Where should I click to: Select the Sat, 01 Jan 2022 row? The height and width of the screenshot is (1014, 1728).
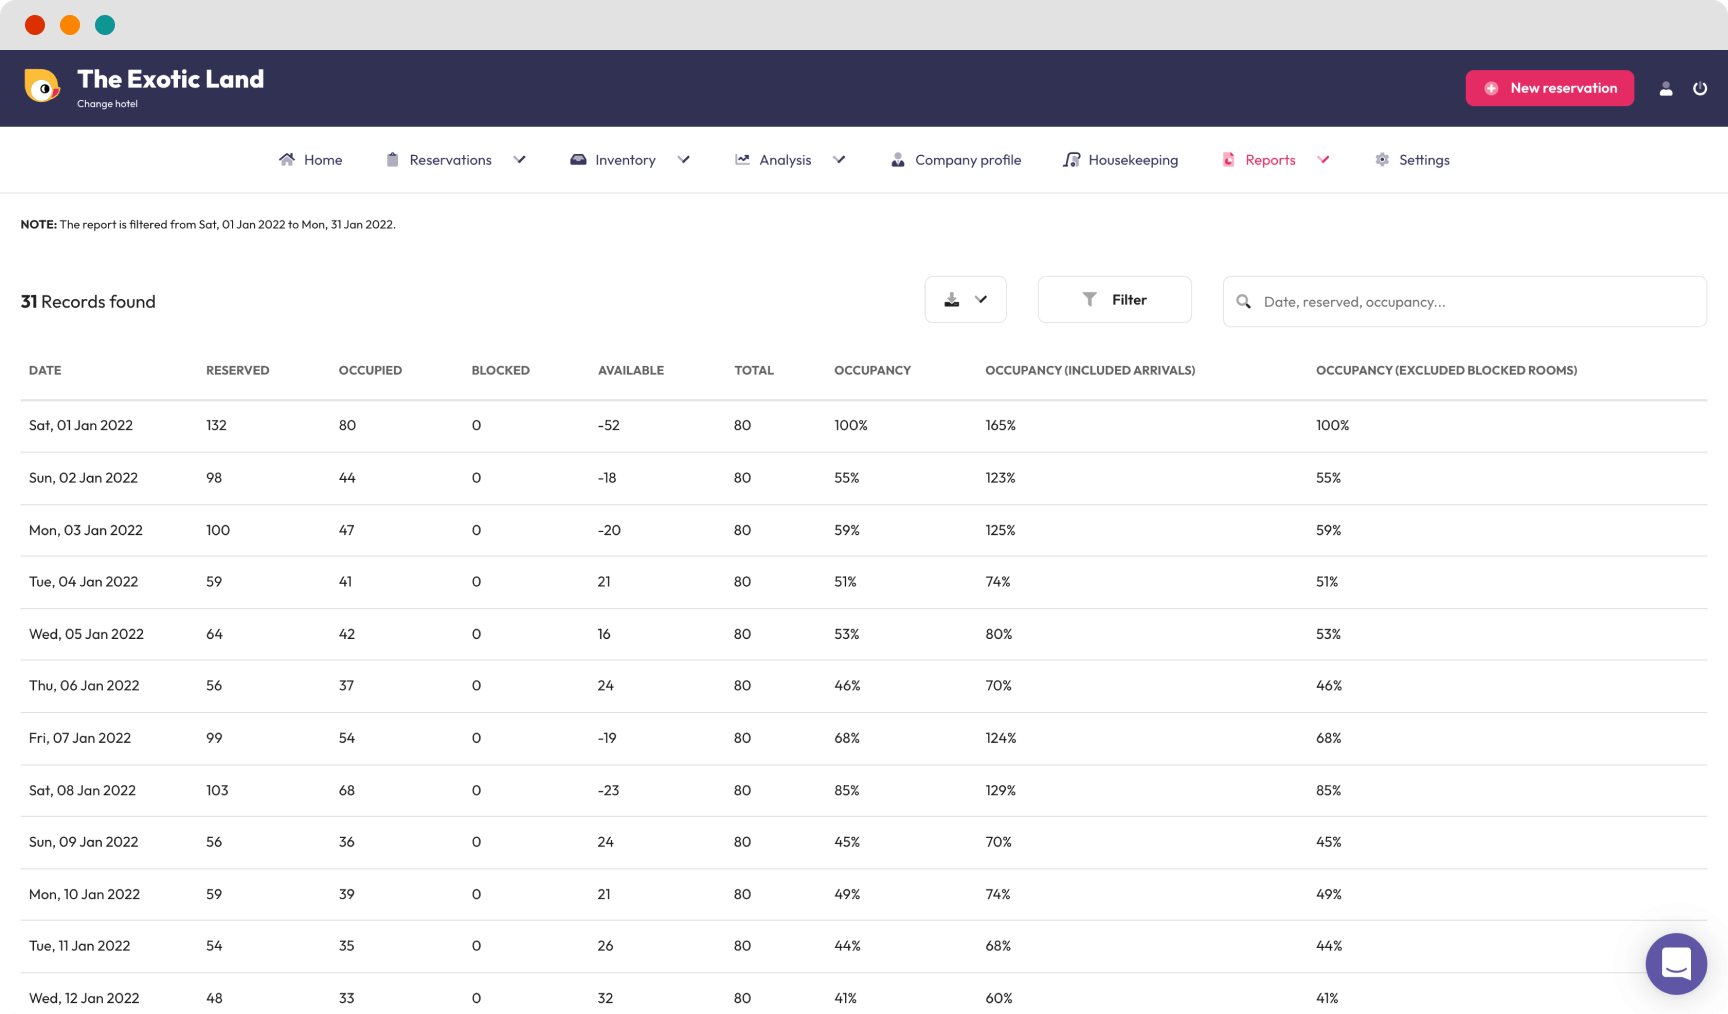coord(81,426)
